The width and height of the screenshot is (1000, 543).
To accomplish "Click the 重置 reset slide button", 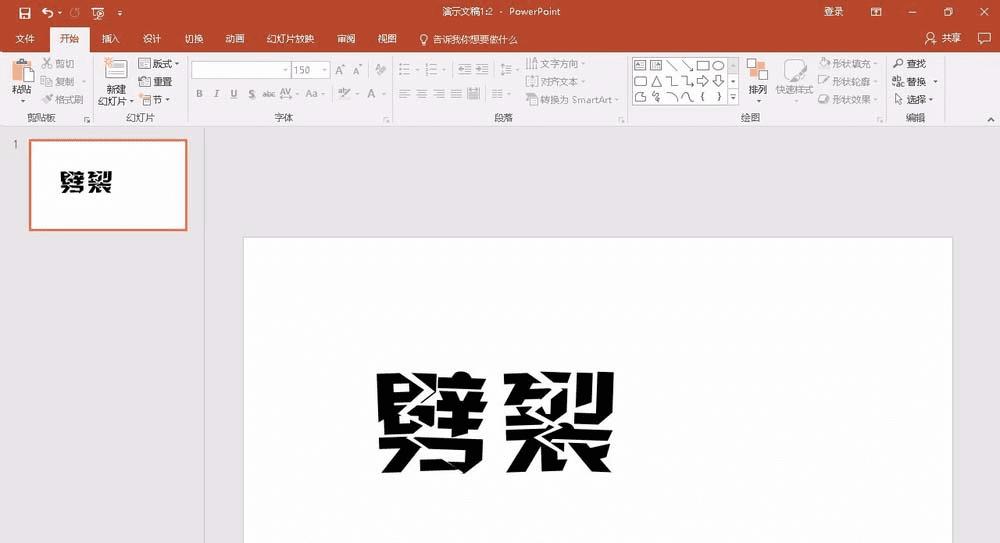I will pos(156,81).
